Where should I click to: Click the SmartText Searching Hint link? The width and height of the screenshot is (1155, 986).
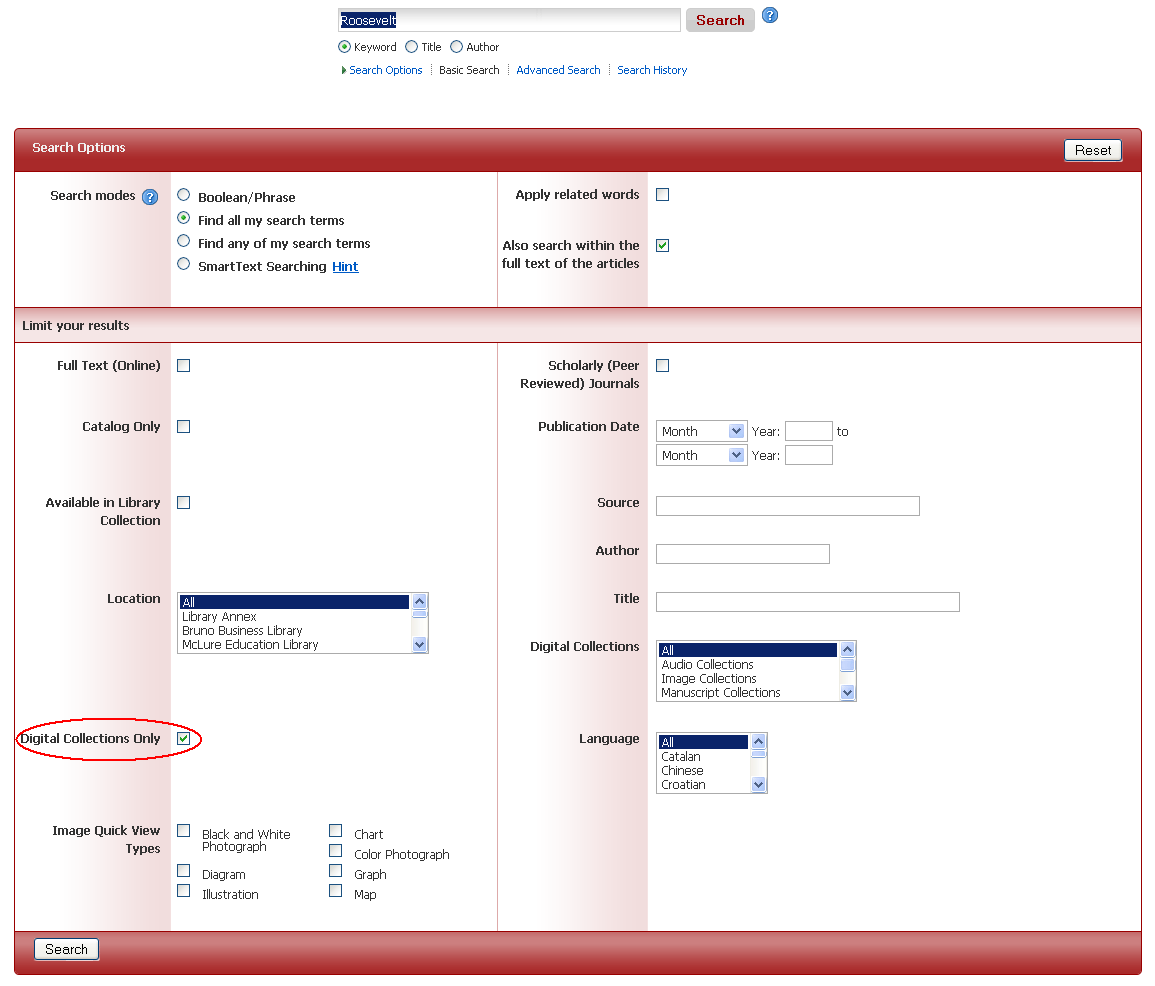pos(345,267)
